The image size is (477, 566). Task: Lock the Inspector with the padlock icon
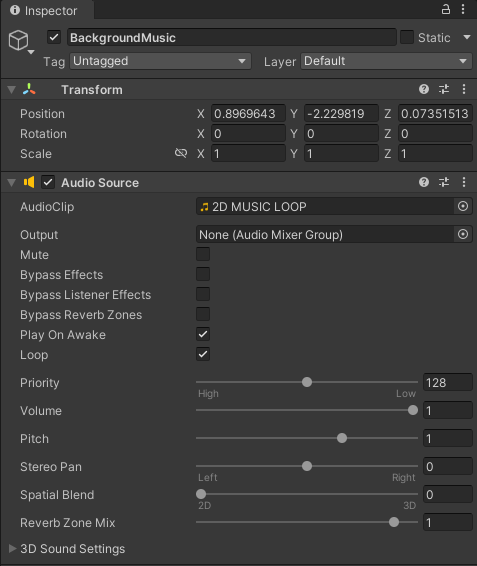[446, 9]
